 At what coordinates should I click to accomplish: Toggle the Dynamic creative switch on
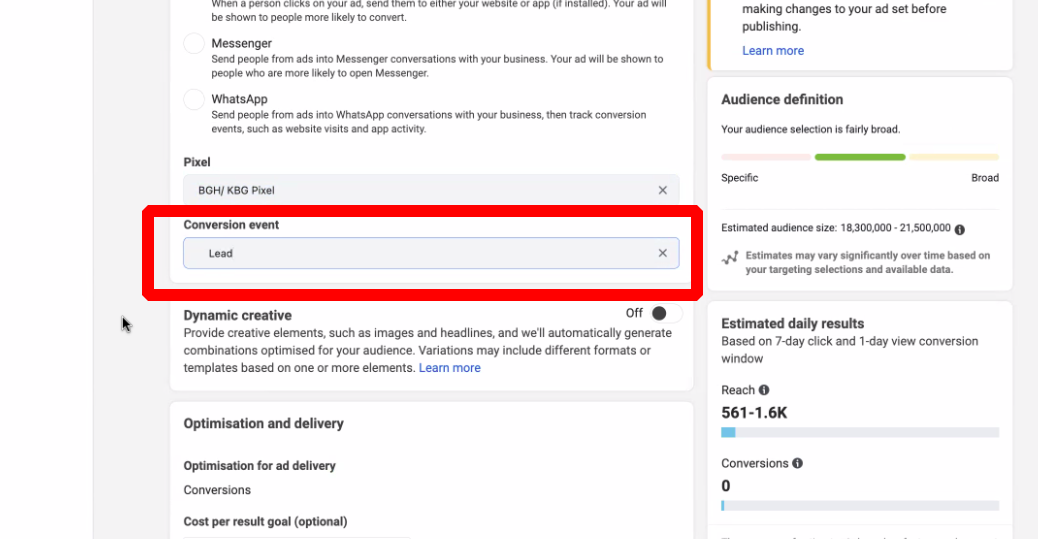664,313
